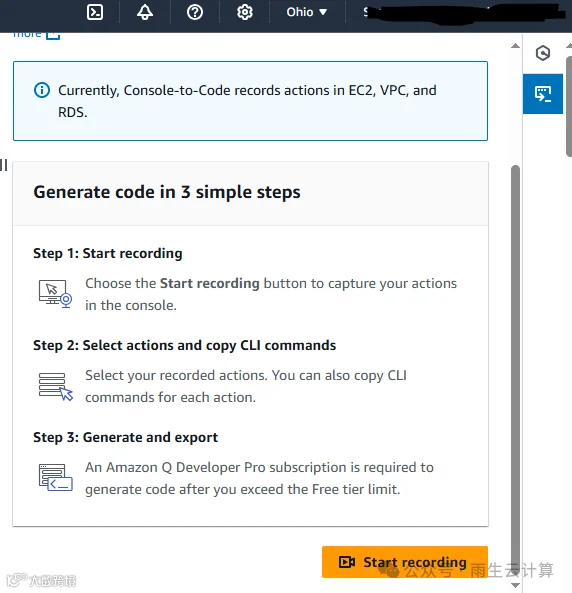This screenshot has width=572, height=593.
Task: Click the Step 3 code export icon
Action: pos(56,478)
